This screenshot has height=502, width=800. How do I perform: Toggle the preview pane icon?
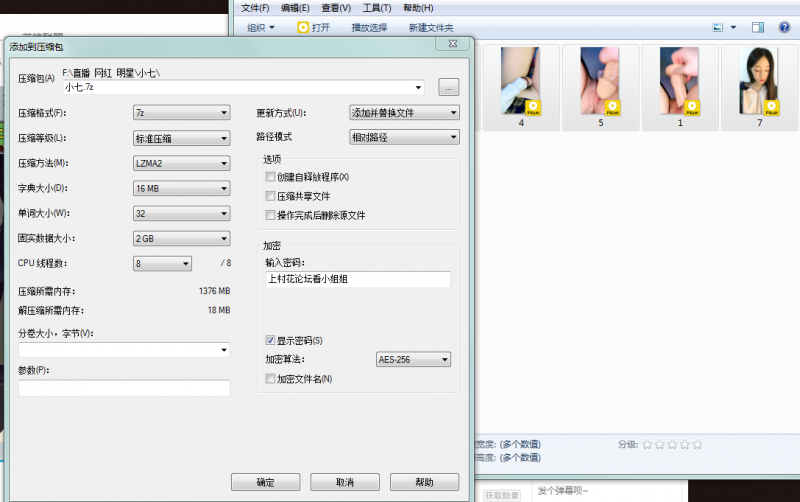tap(758, 27)
